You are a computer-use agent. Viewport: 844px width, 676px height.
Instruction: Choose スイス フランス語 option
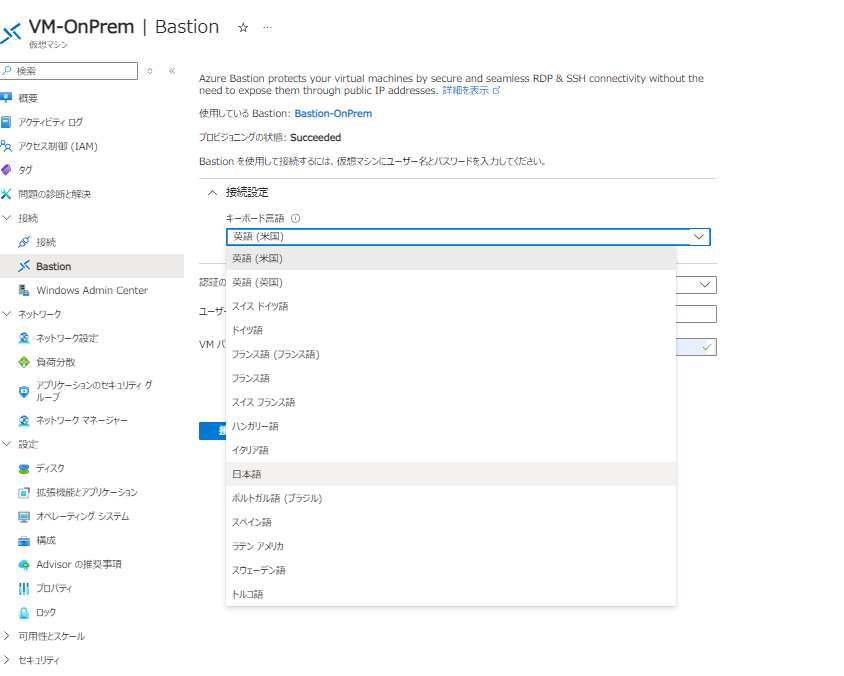point(451,402)
